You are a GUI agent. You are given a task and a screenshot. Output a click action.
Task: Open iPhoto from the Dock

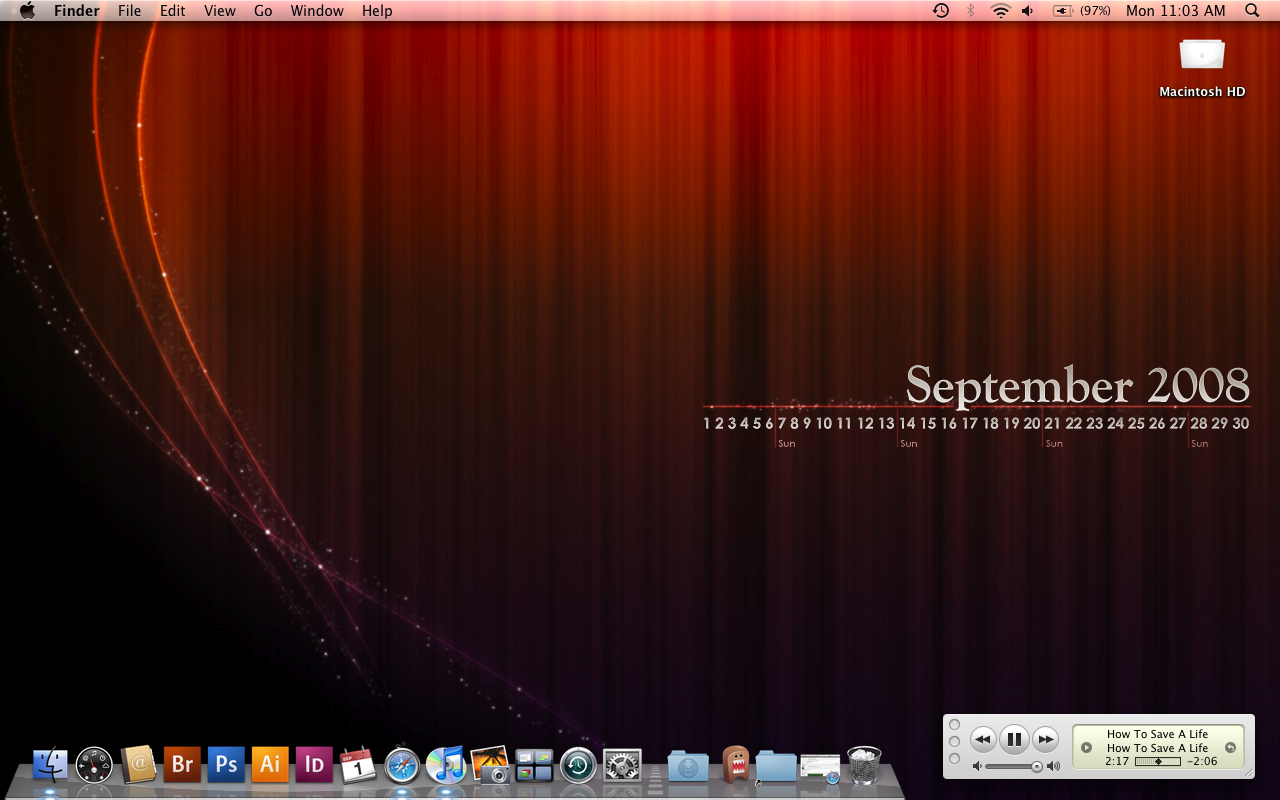[x=490, y=765]
